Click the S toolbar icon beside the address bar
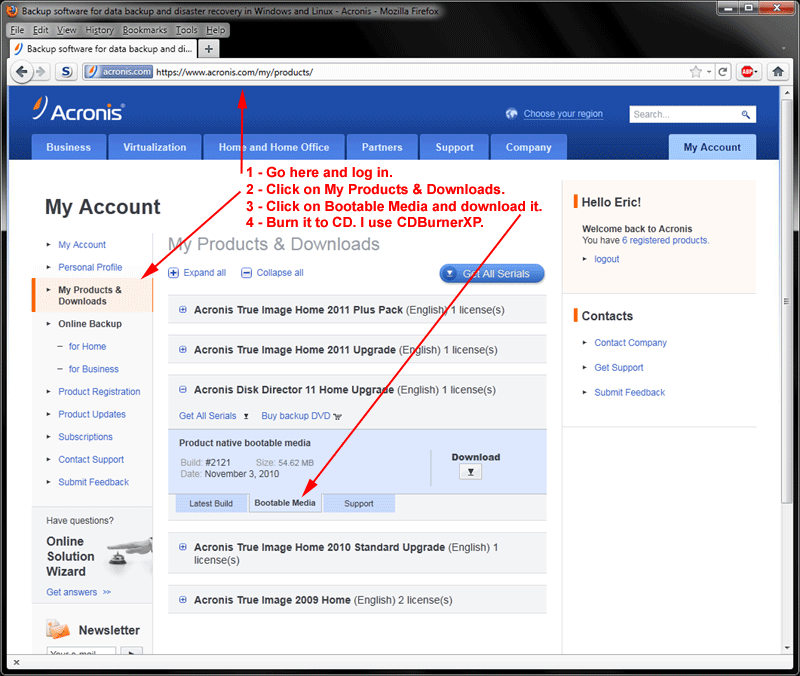This screenshot has width=800, height=676. coord(66,72)
